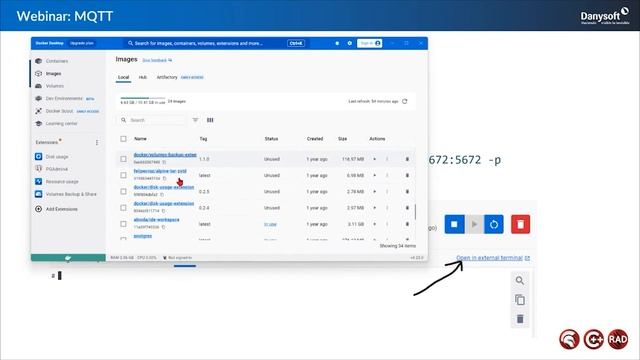Tick the select-all images checkbox
The image size is (640, 360).
click(123, 139)
